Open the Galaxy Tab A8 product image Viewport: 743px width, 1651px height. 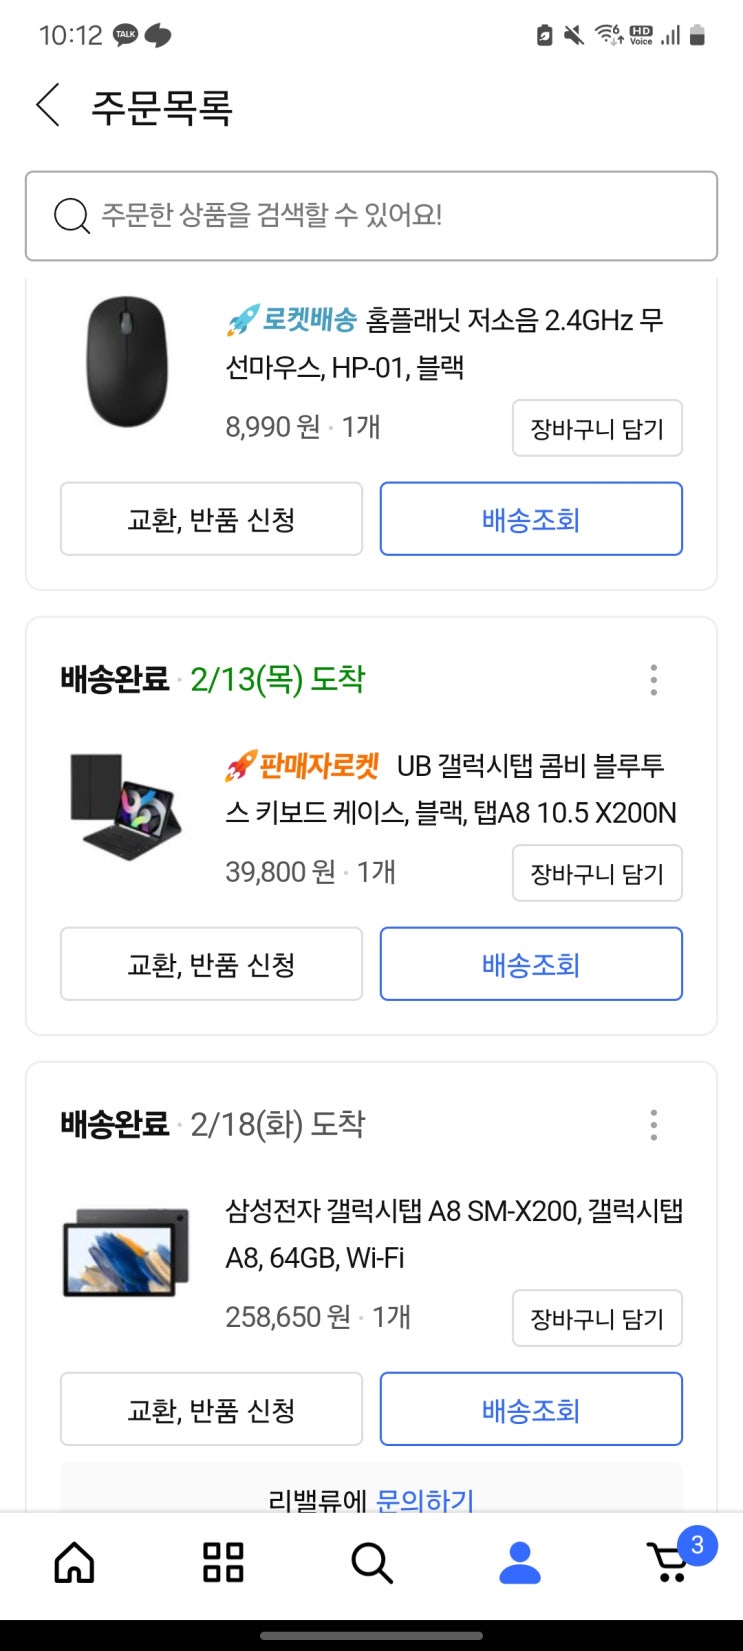[126, 1253]
